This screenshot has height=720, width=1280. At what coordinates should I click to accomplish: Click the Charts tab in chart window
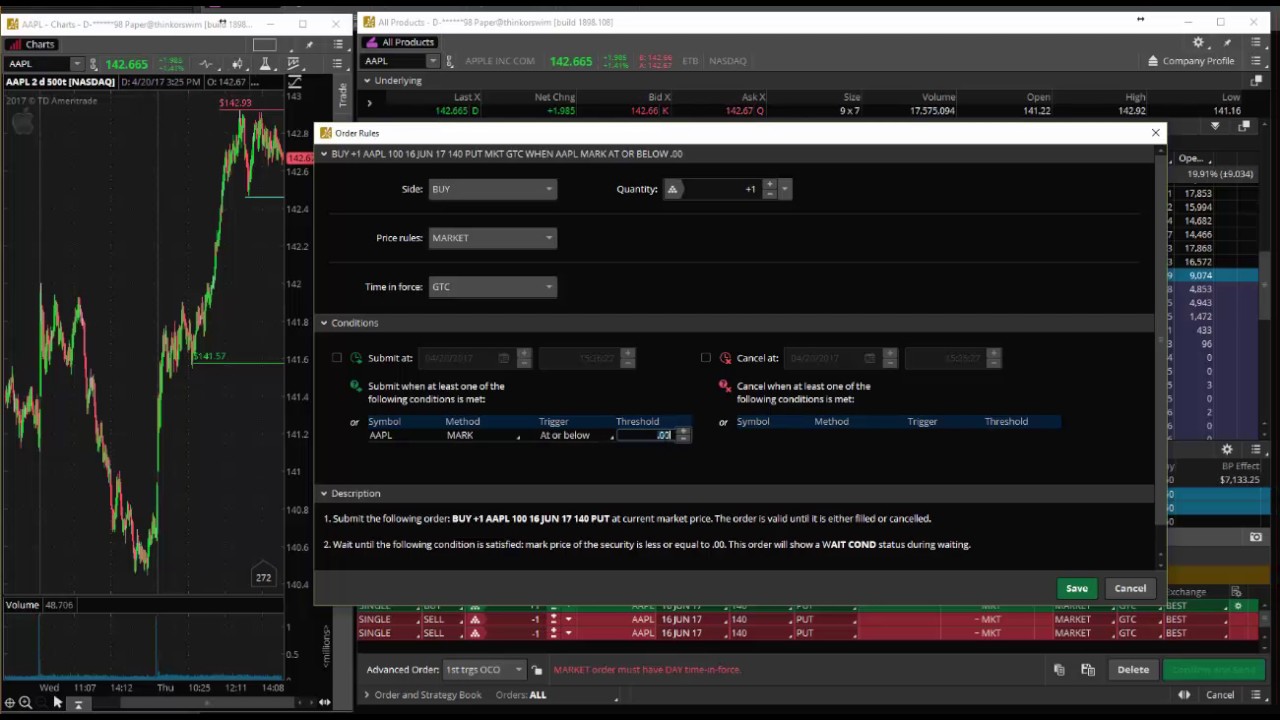[32, 44]
